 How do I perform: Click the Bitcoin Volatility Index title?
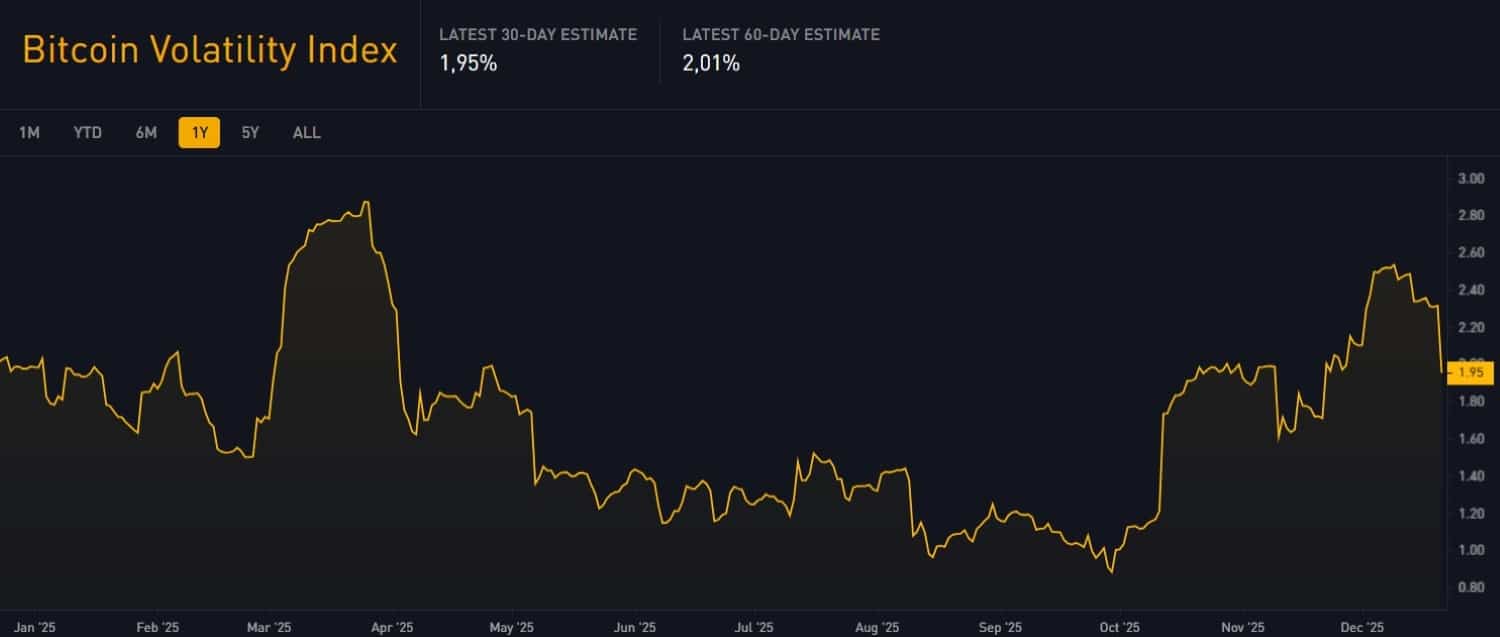tap(208, 49)
